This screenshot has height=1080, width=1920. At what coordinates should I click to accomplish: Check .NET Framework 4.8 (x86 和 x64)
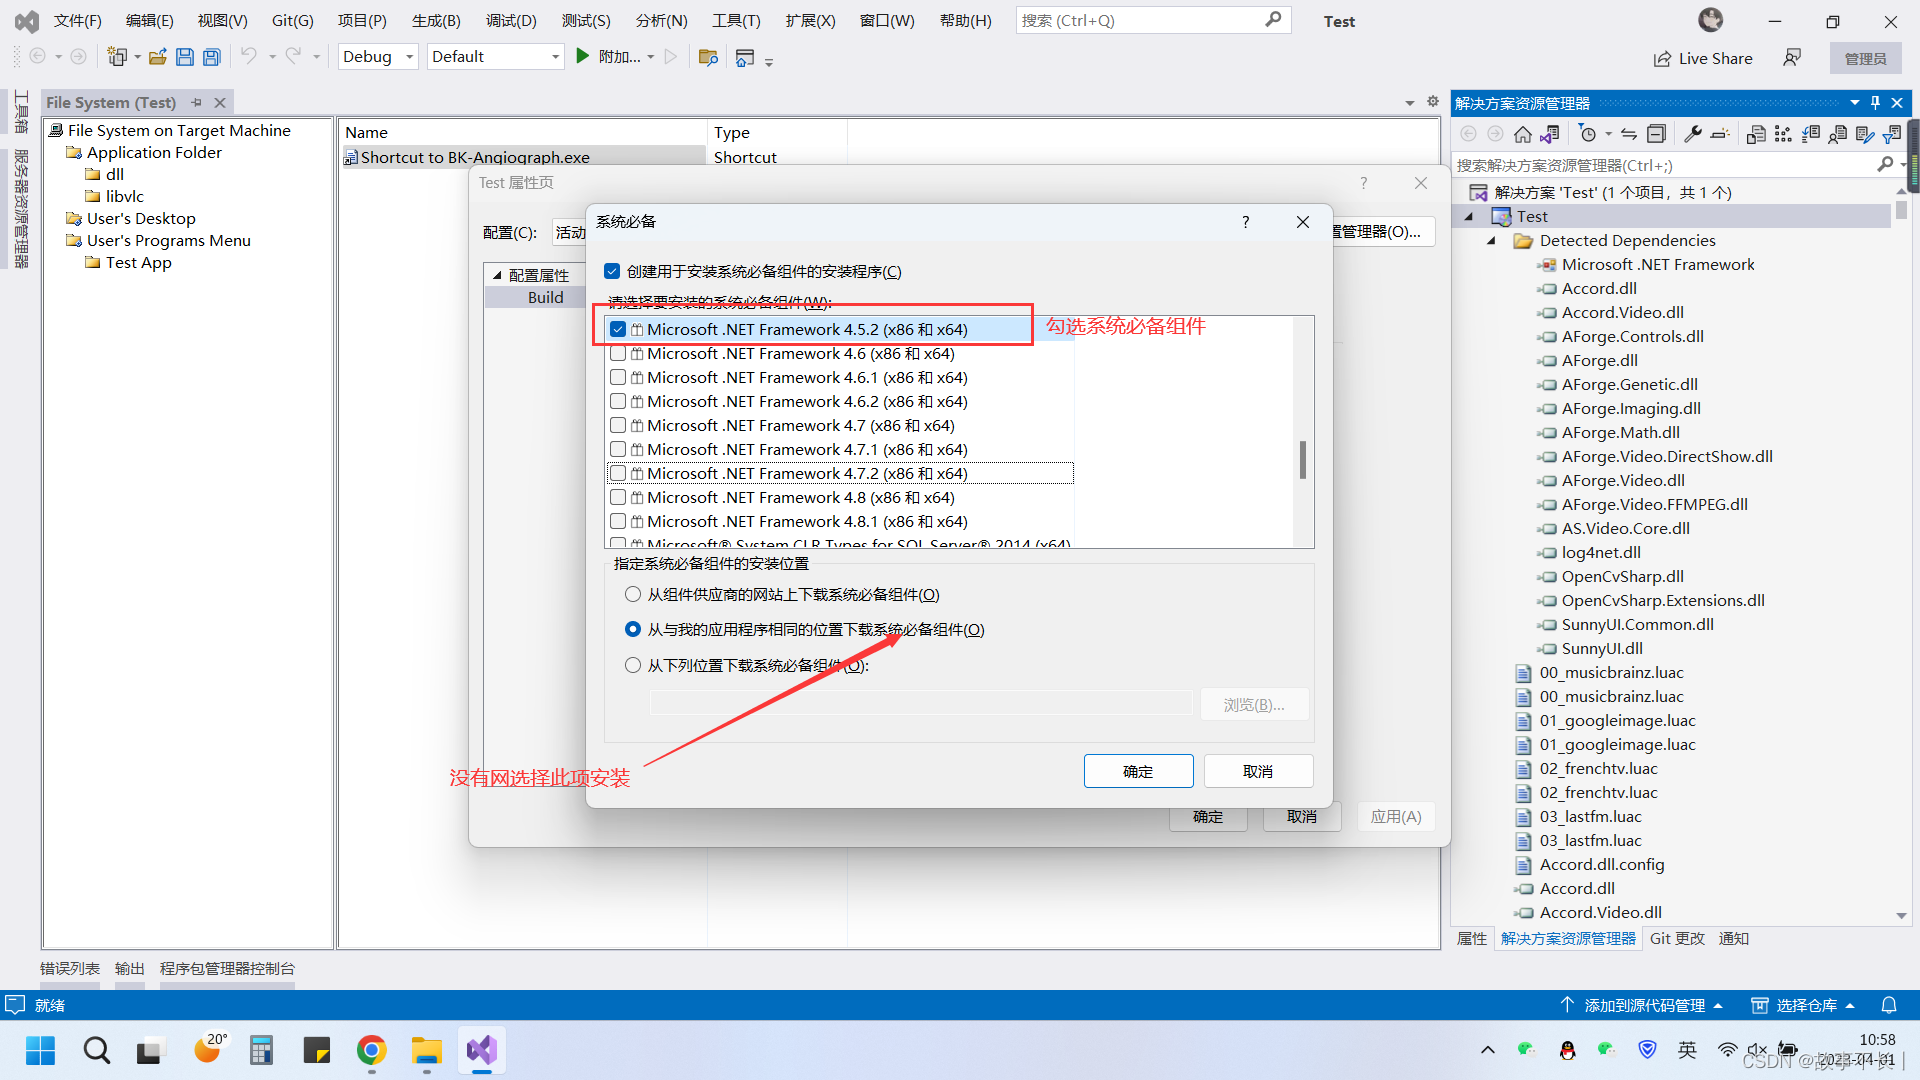coord(618,497)
